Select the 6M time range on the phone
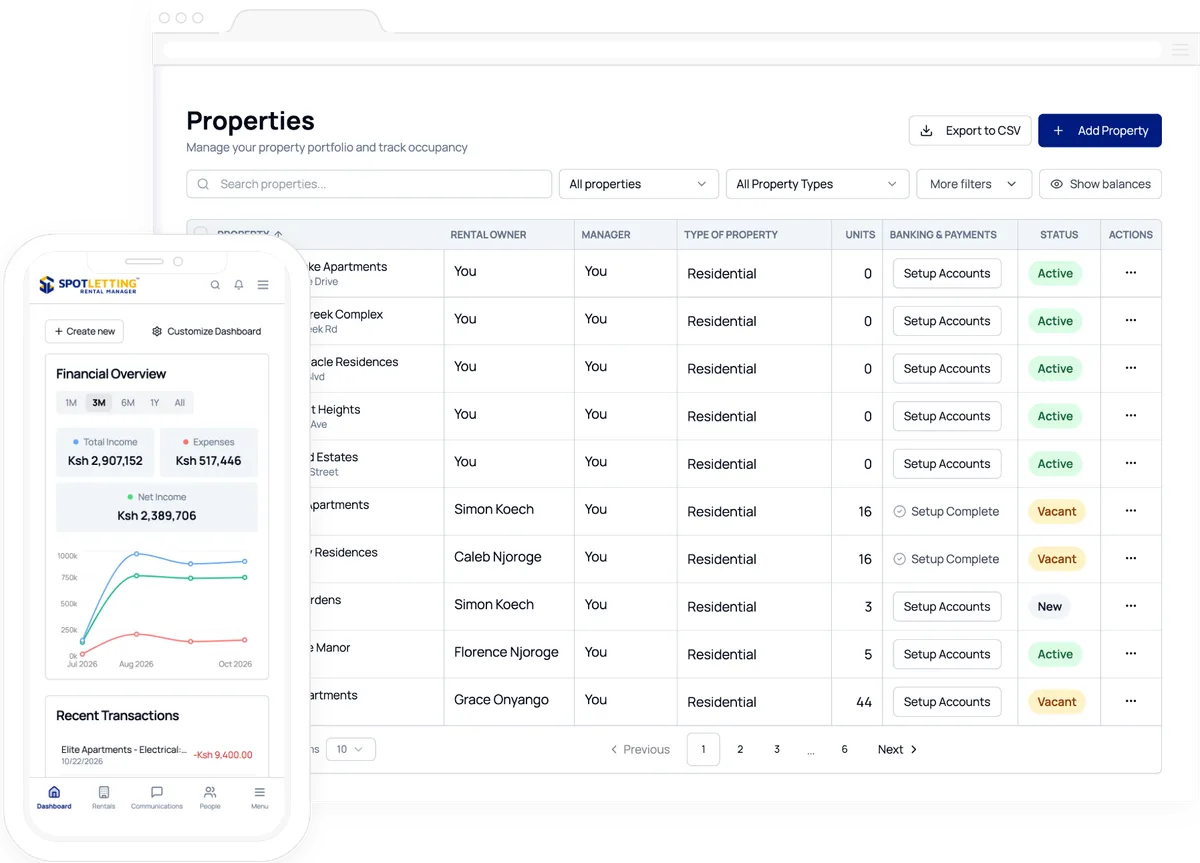The height and width of the screenshot is (863, 1200). pyautogui.click(x=128, y=403)
